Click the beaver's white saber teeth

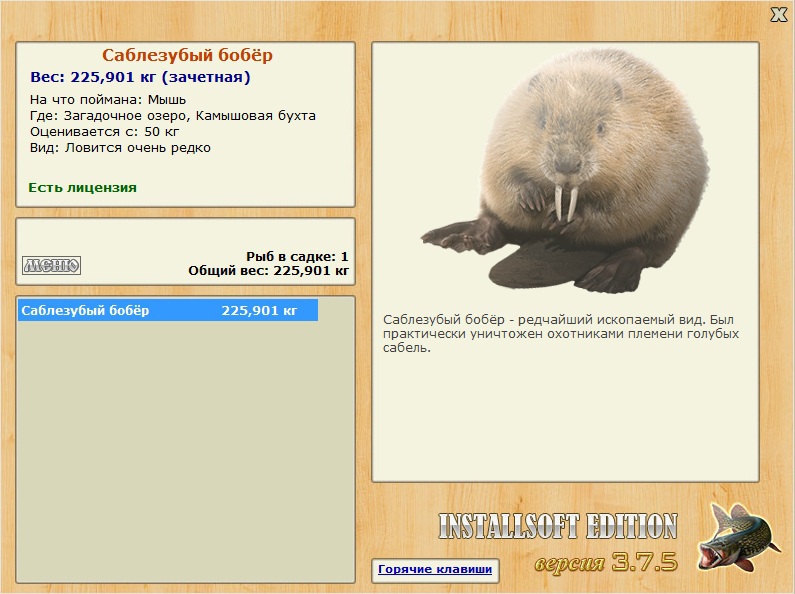pos(566,203)
